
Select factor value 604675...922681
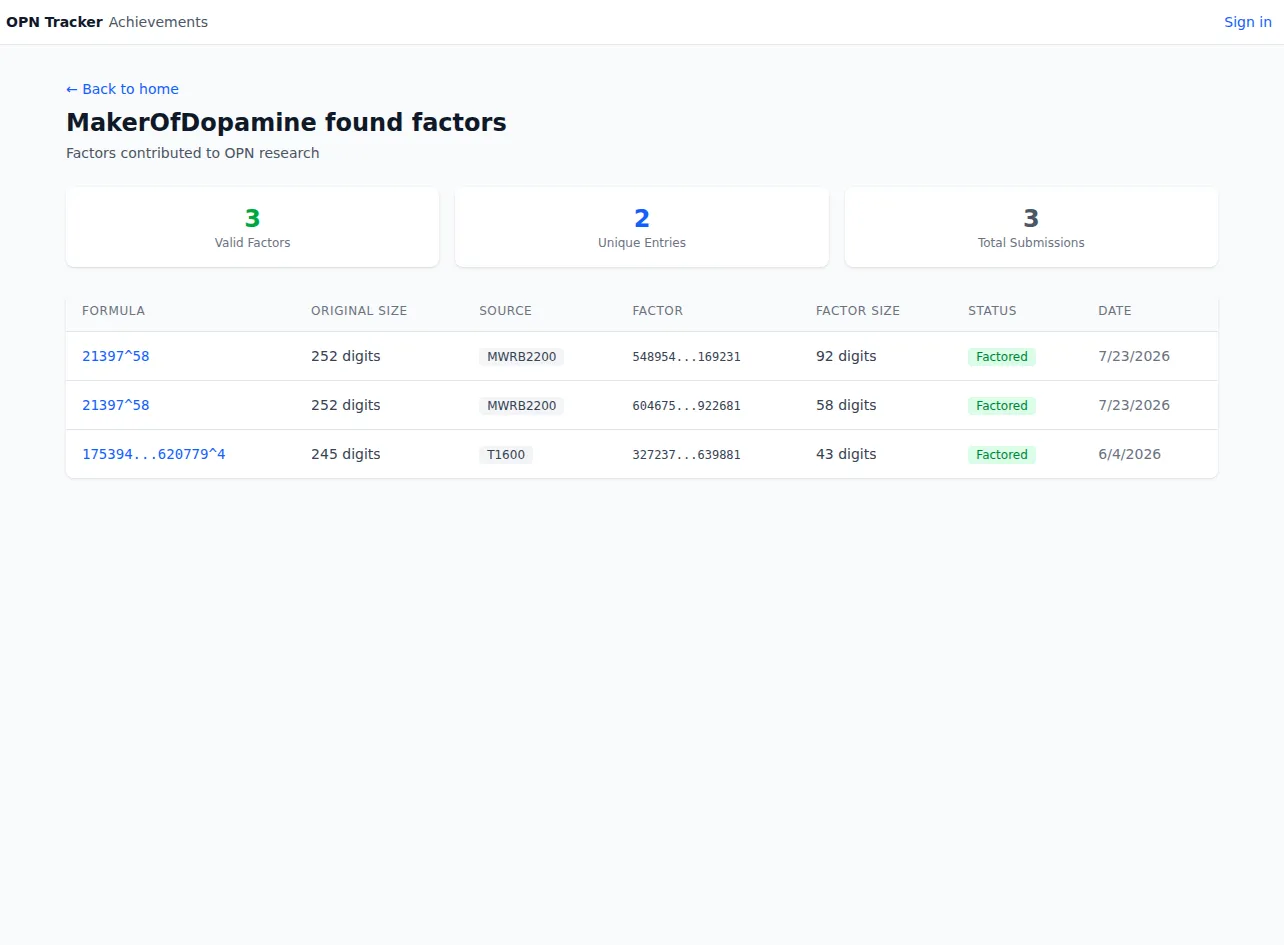point(687,406)
